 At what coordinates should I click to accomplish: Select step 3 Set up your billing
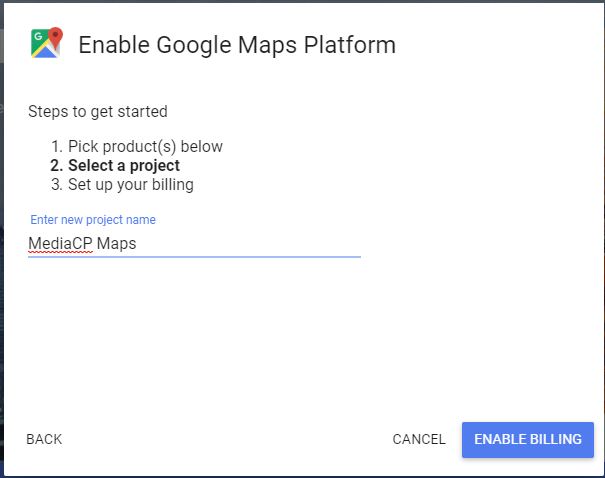tap(122, 184)
